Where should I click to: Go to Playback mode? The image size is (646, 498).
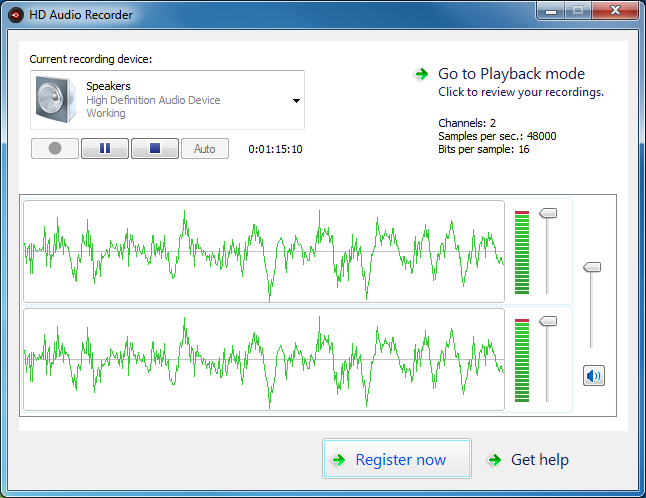point(511,74)
